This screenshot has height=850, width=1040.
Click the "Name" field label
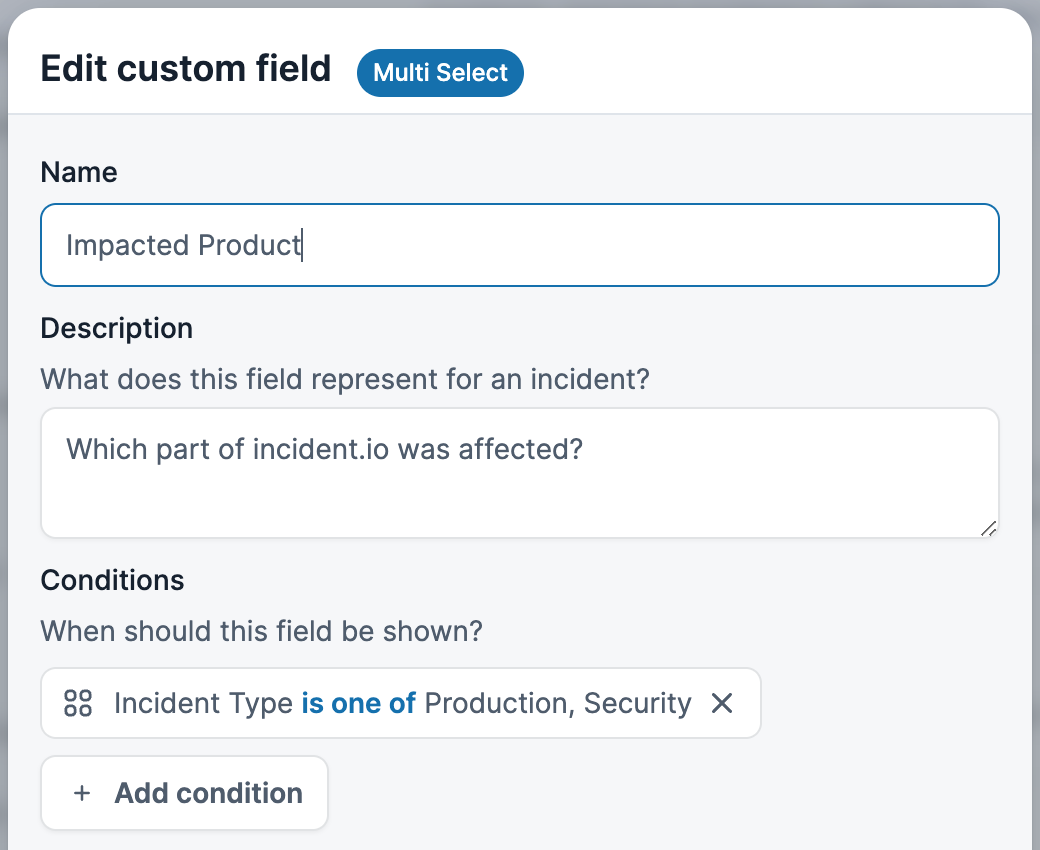(x=79, y=172)
